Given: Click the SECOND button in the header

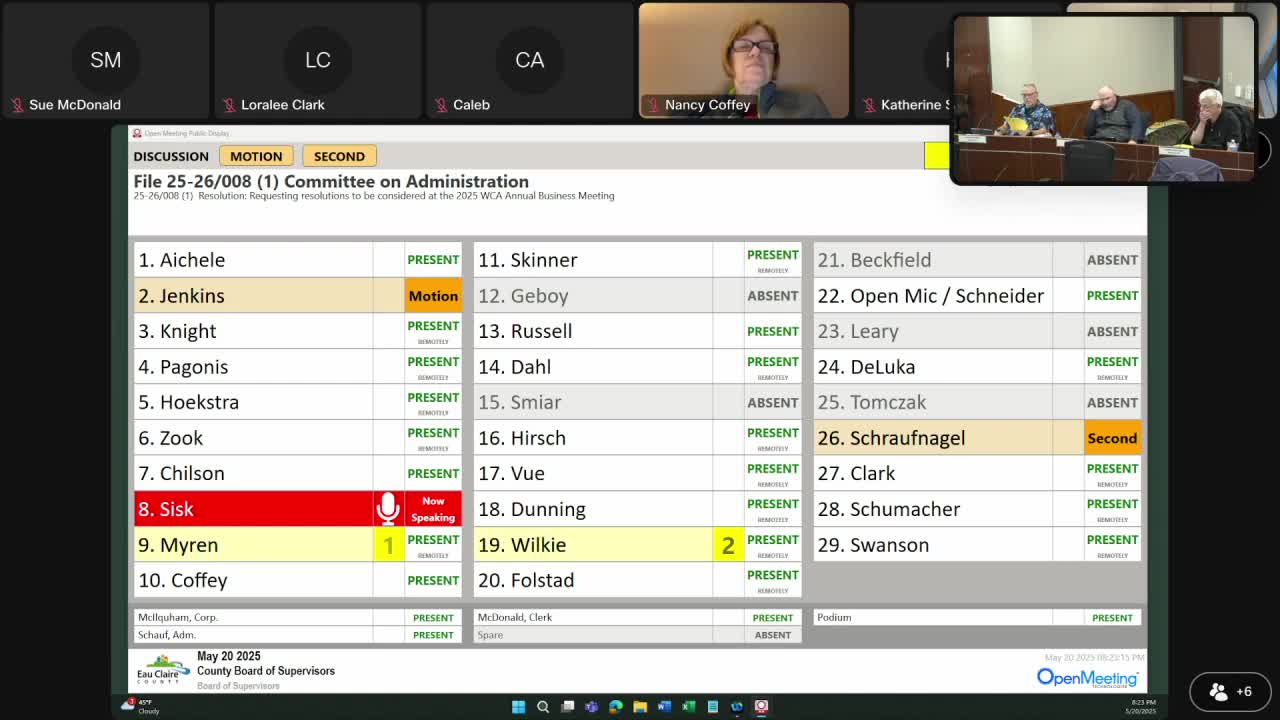Looking at the screenshot, I should [339, 156].
